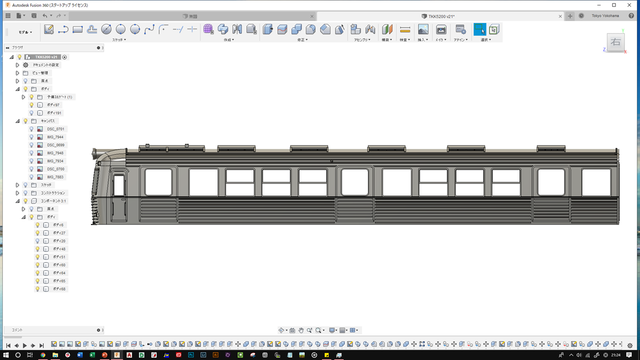Select the Fillet sketch tool icon
640x360 pixels.
click(163, 29)
